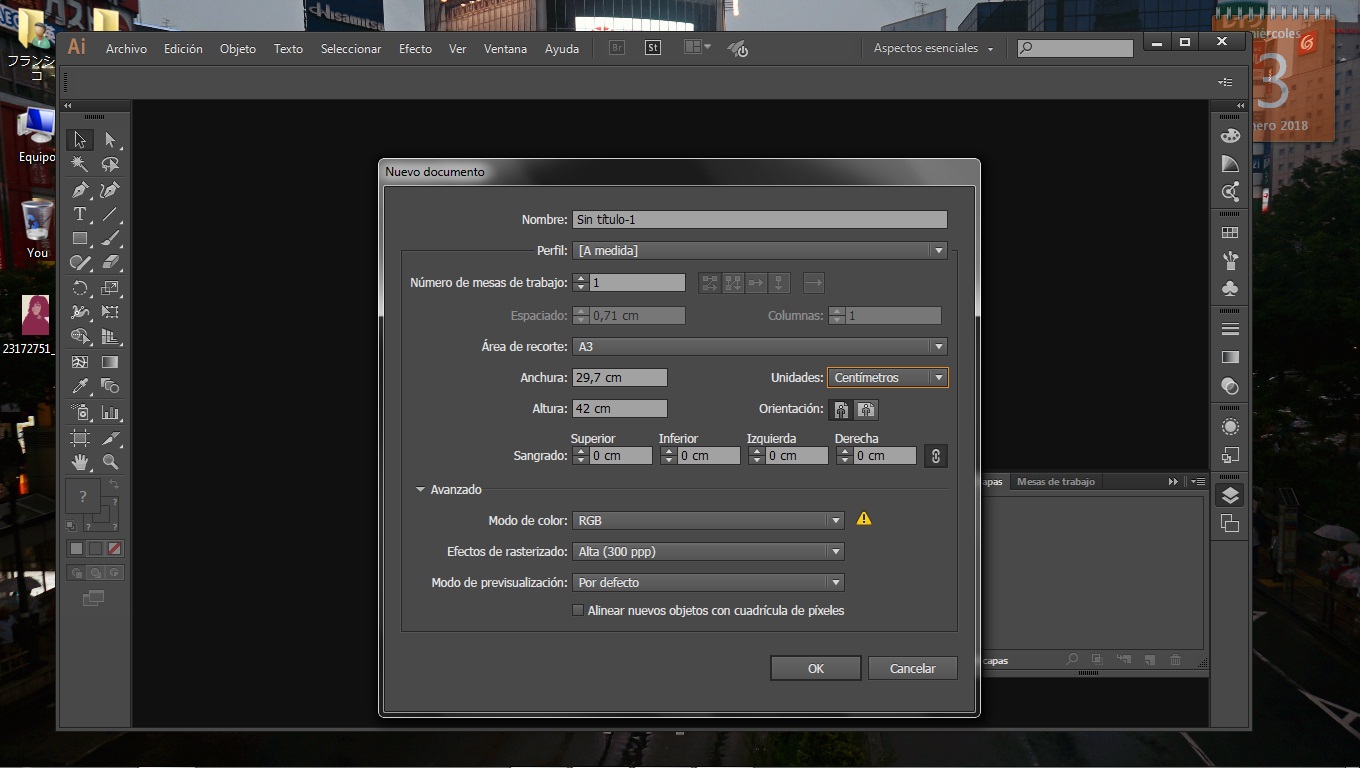The image size is (1360, 768).
Task: Open the Unidades dropdown
Action: pos(887,378)
